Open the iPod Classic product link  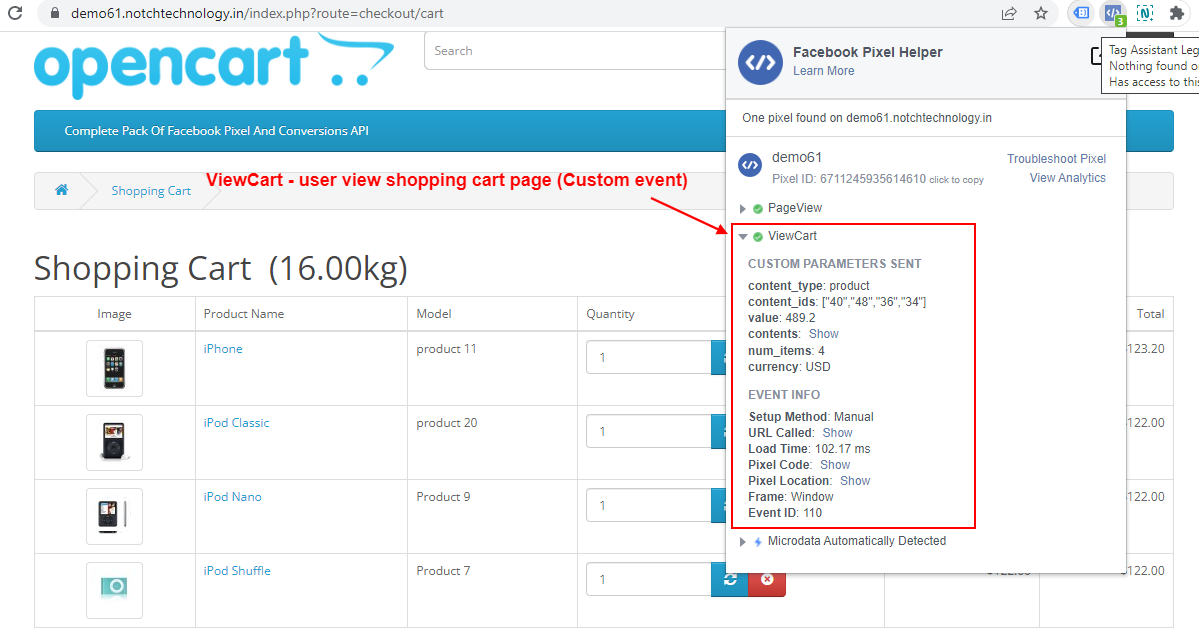236,423
